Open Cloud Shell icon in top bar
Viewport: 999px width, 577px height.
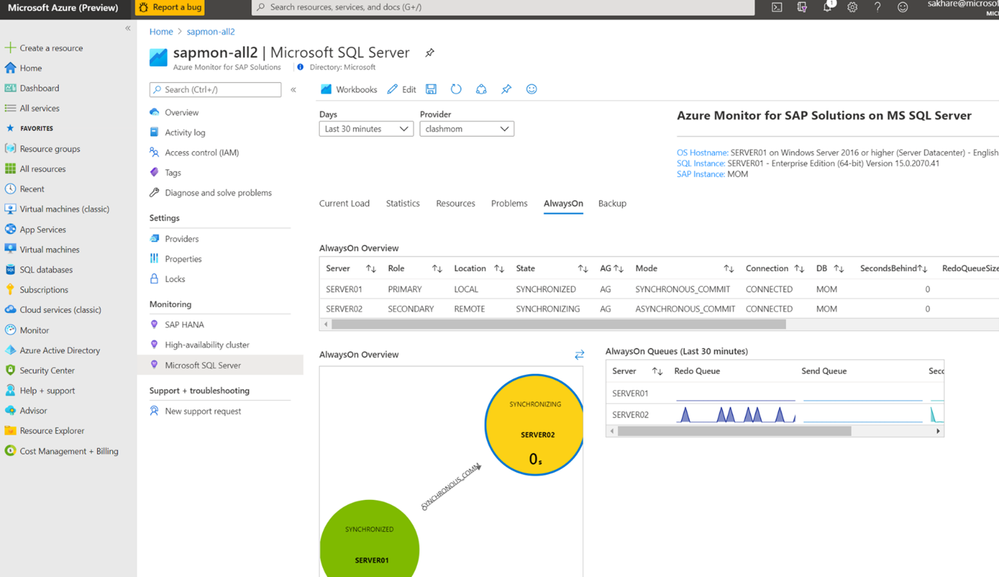[x=777, y=8]
